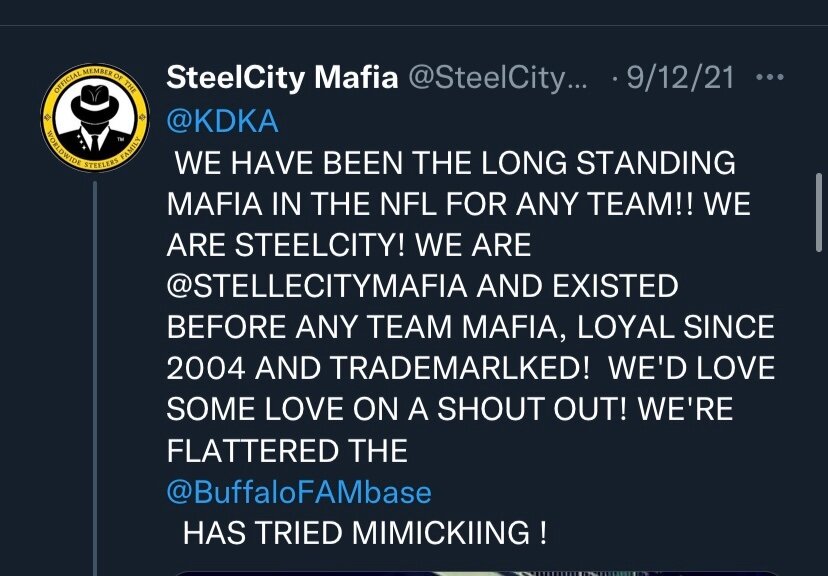
Task: Tap the SteelCity Mafia display name
Action: pyautogui.click(x=282, y=78)
